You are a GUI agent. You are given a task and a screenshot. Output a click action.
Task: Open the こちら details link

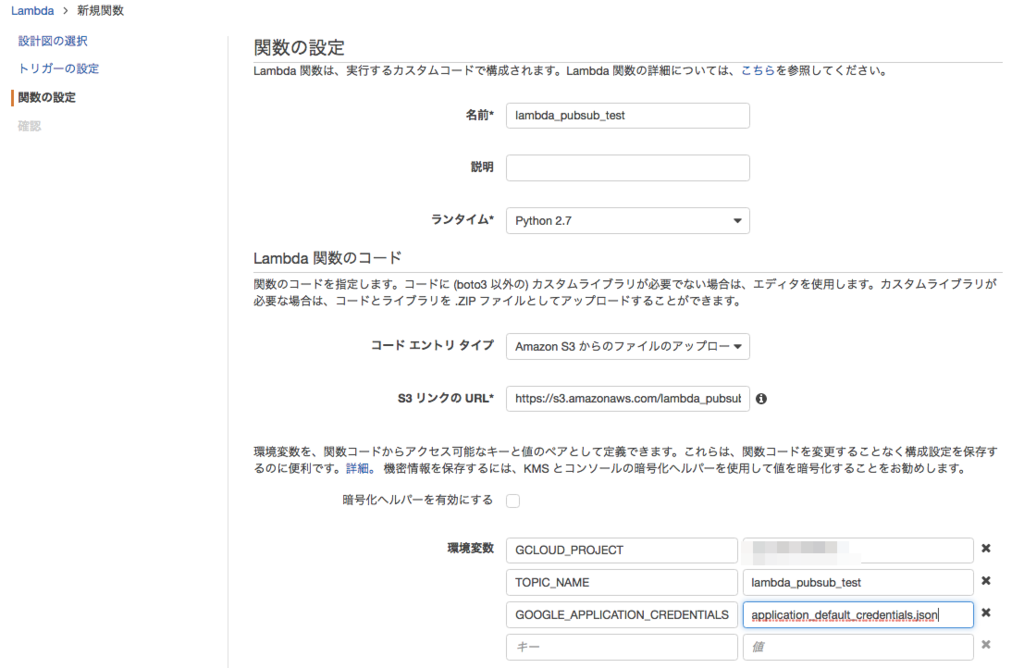coord(758,71)
